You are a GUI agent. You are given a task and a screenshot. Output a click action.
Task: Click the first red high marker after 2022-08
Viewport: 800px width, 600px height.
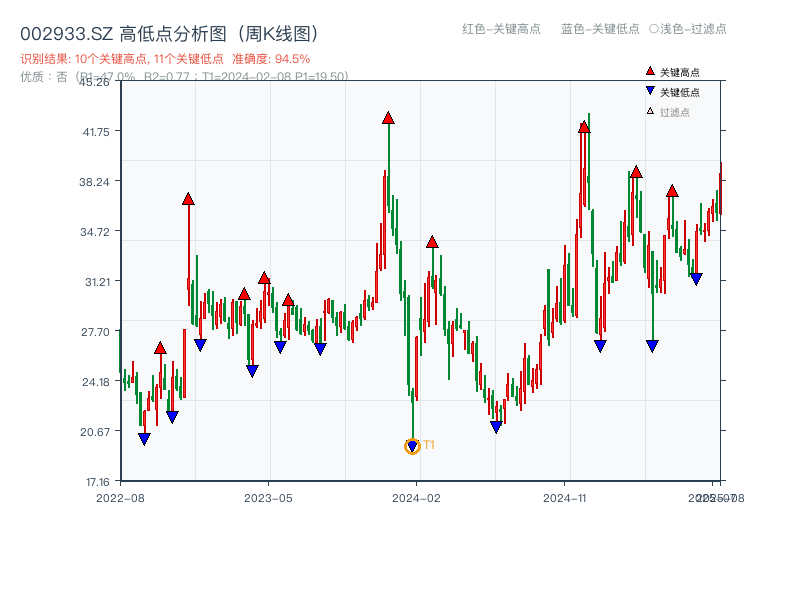click(x=160, y=349)
